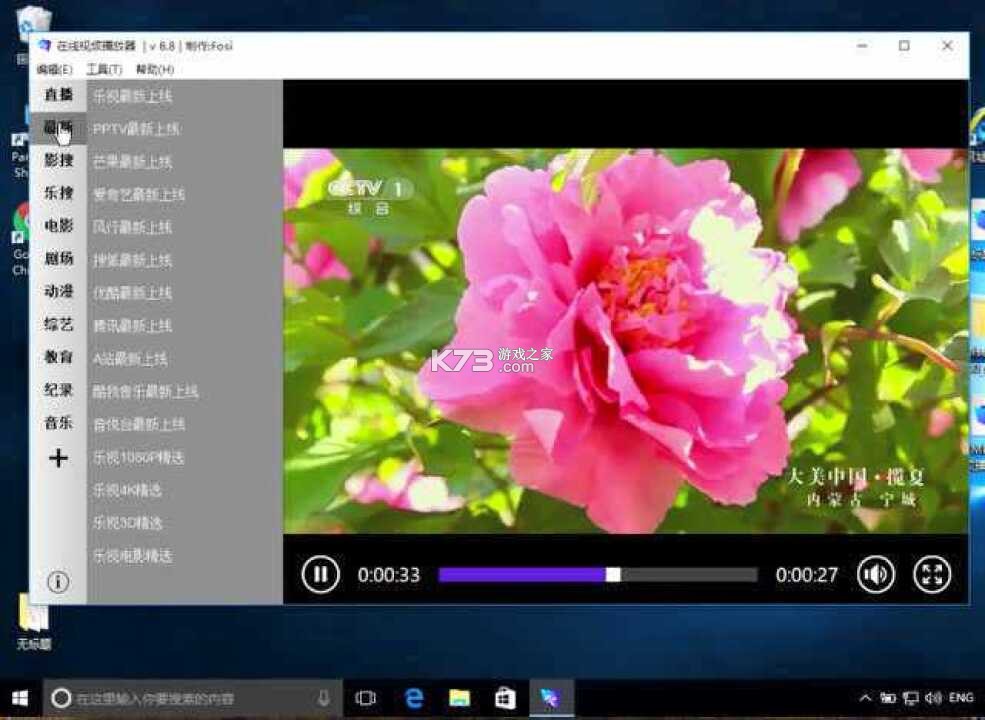Click the video picture showing pink flower

click(626, 341)
